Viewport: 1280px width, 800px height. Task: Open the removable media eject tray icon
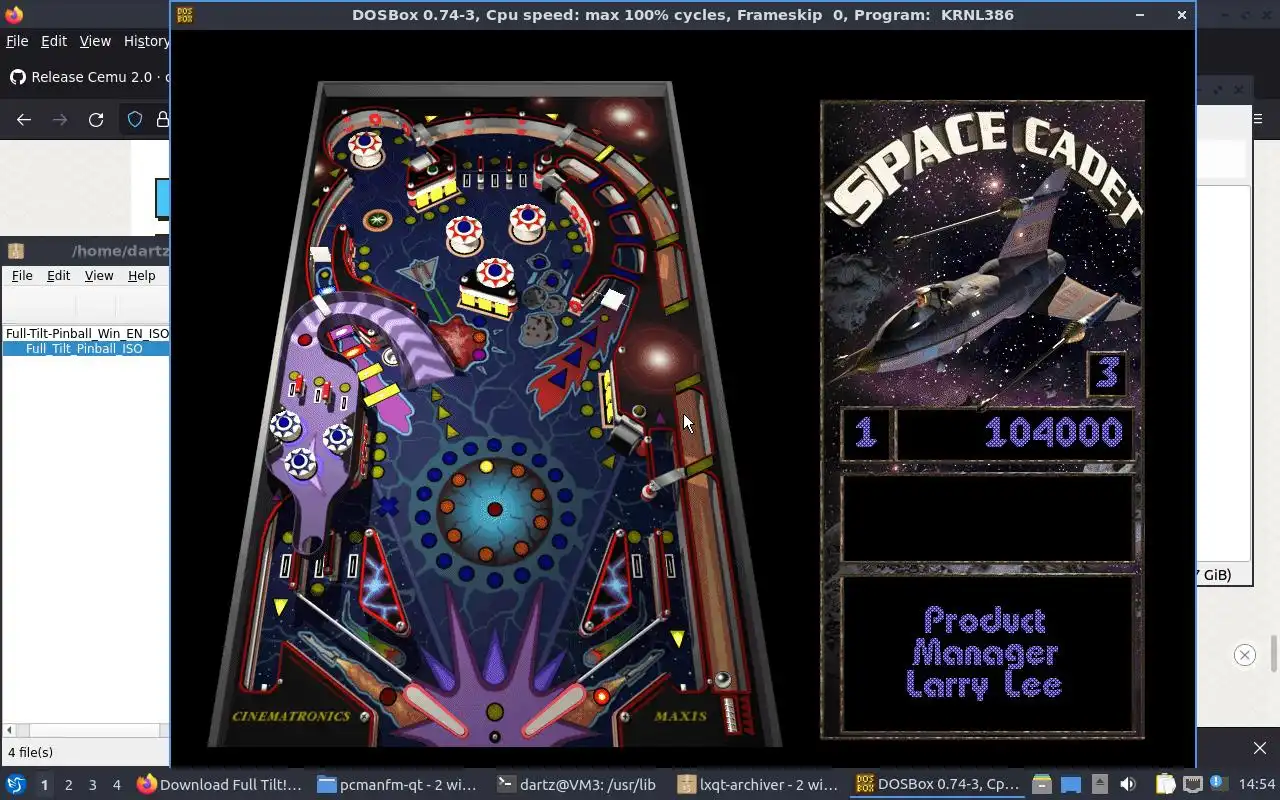[1099, 785]
